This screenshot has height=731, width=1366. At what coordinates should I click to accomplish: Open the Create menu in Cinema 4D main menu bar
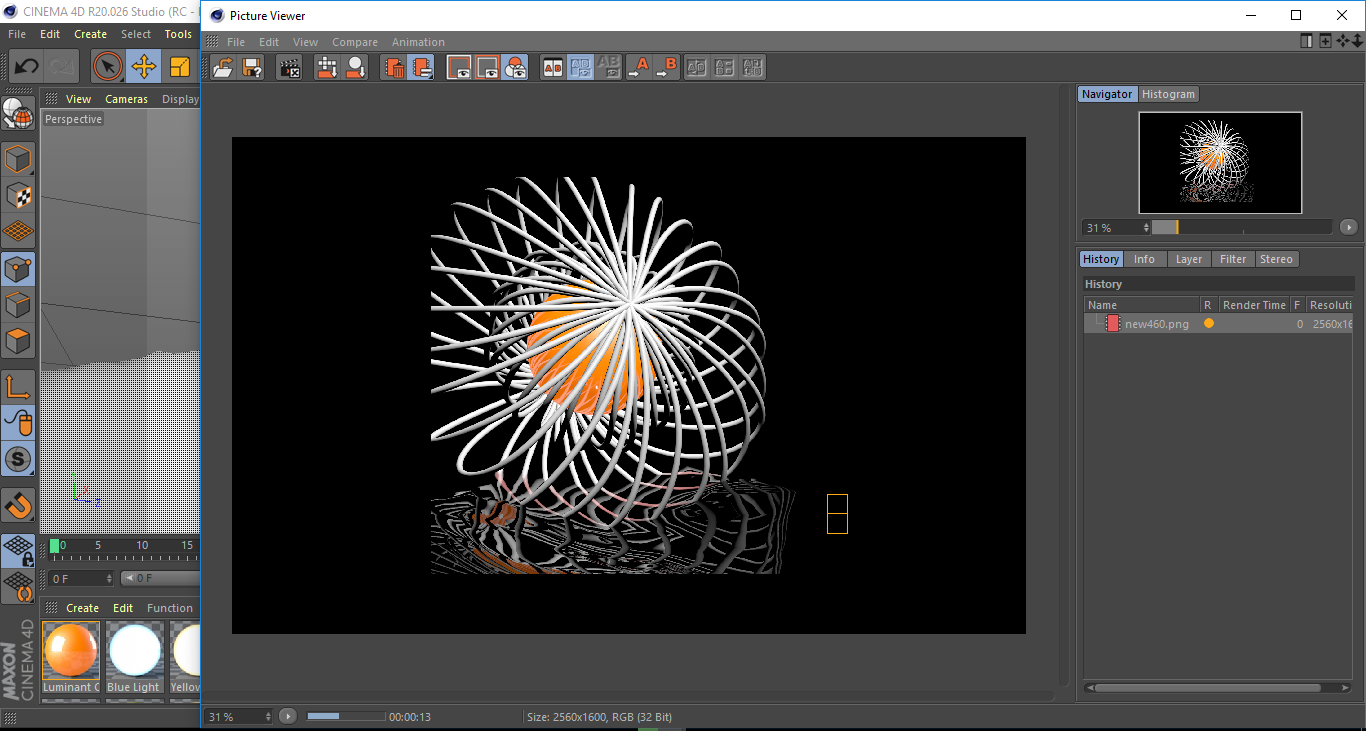pyautogui.click(x=90, y=34)
